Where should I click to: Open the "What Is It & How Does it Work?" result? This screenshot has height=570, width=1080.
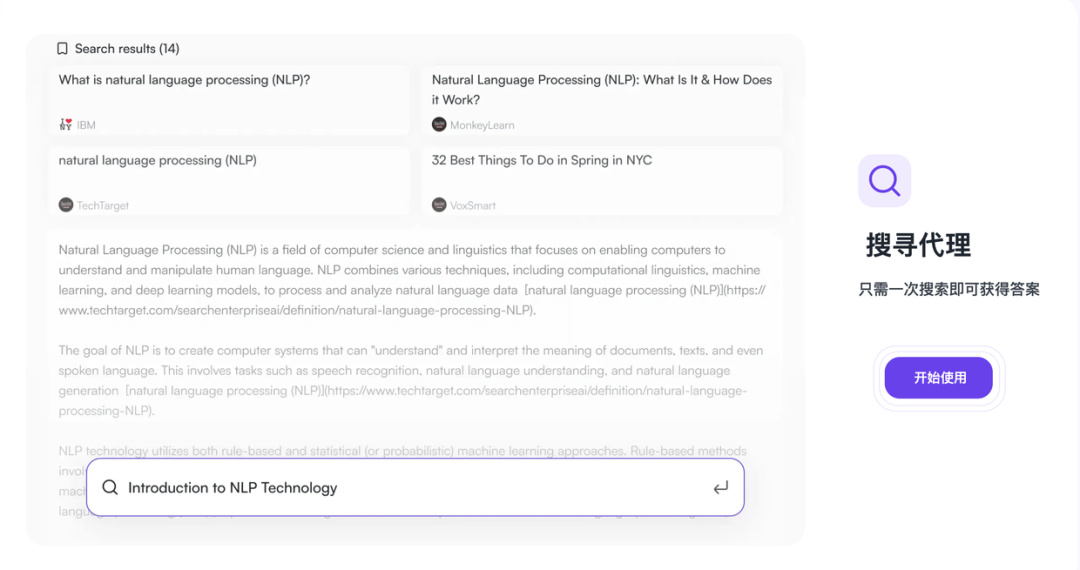tap(601, 89)
